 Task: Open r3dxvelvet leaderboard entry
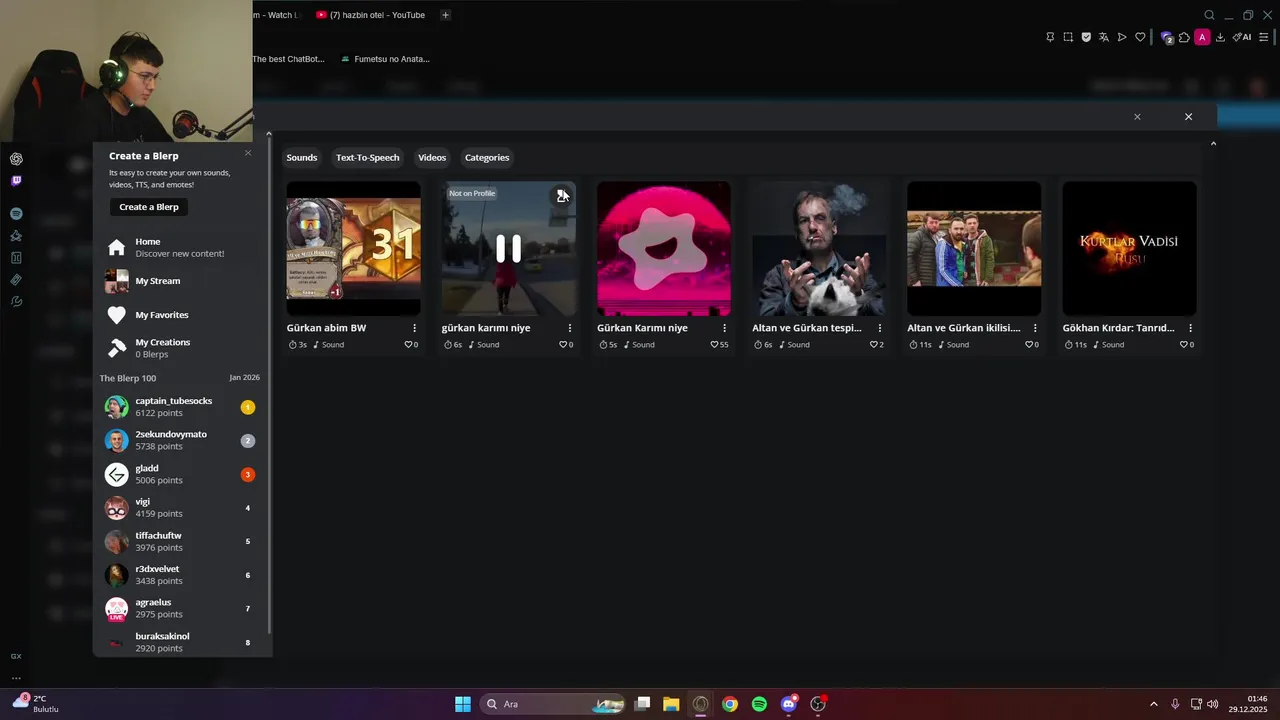(x=180, y=575)
